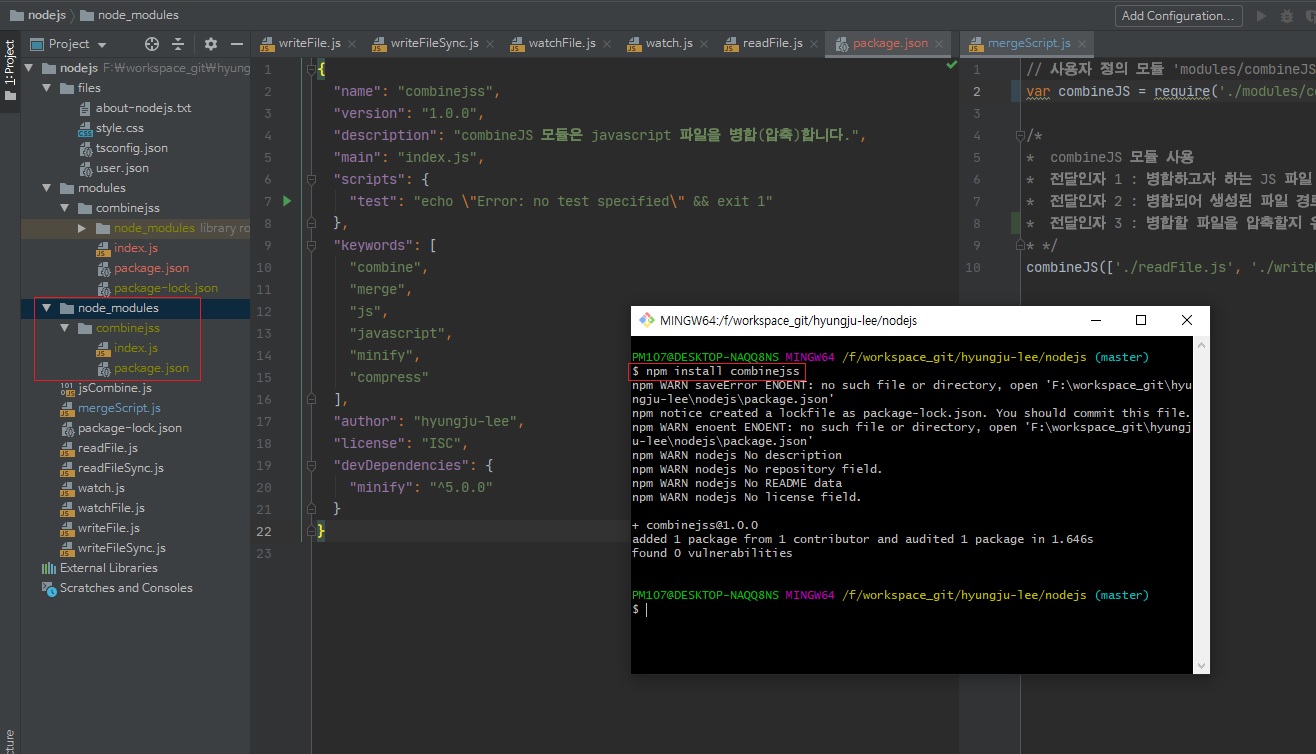Open jsCombine.js in project tree
Image resolution: width=1316 pixels, height=754 pixels.
(x=114, y=388)
